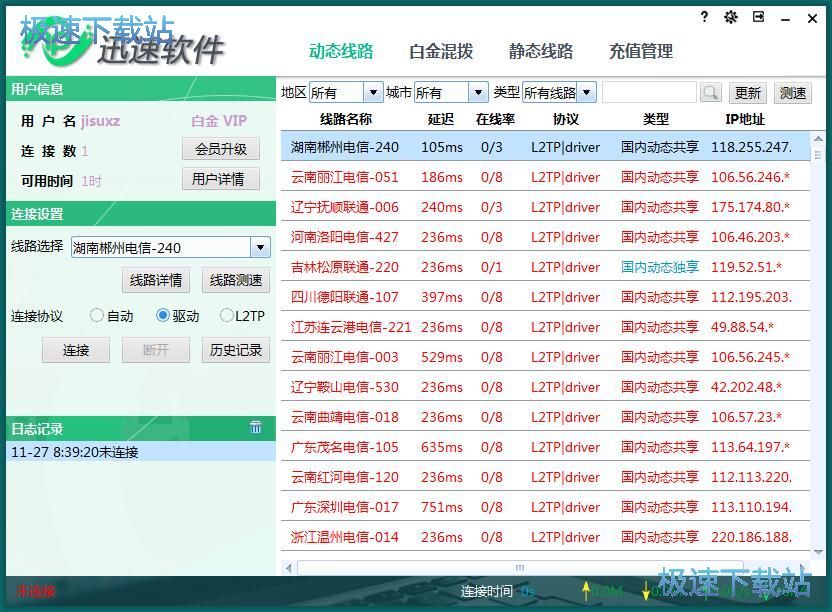The image size is (832, 612).
Task: Click the search magnifier in the filter bar
Action: pos(710,91)
